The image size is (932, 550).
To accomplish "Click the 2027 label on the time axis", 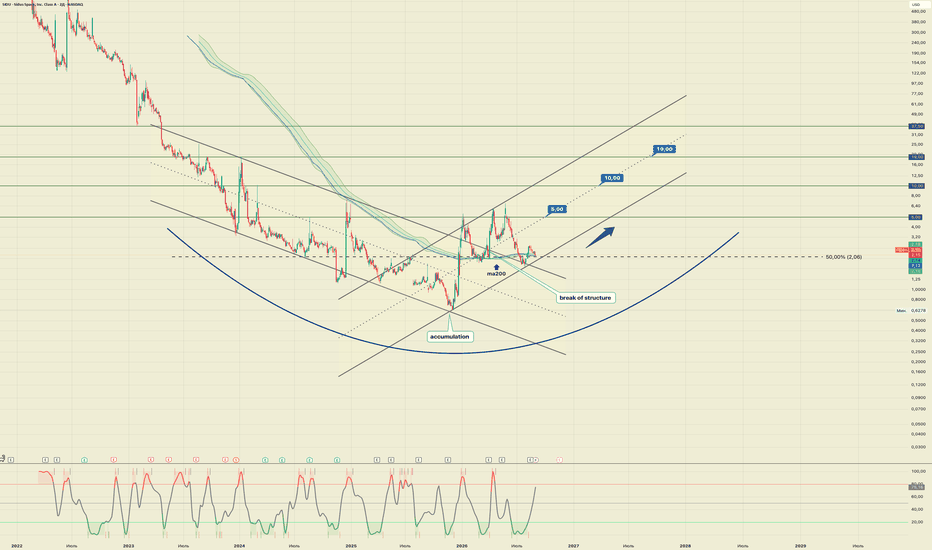I will [574, 545].
